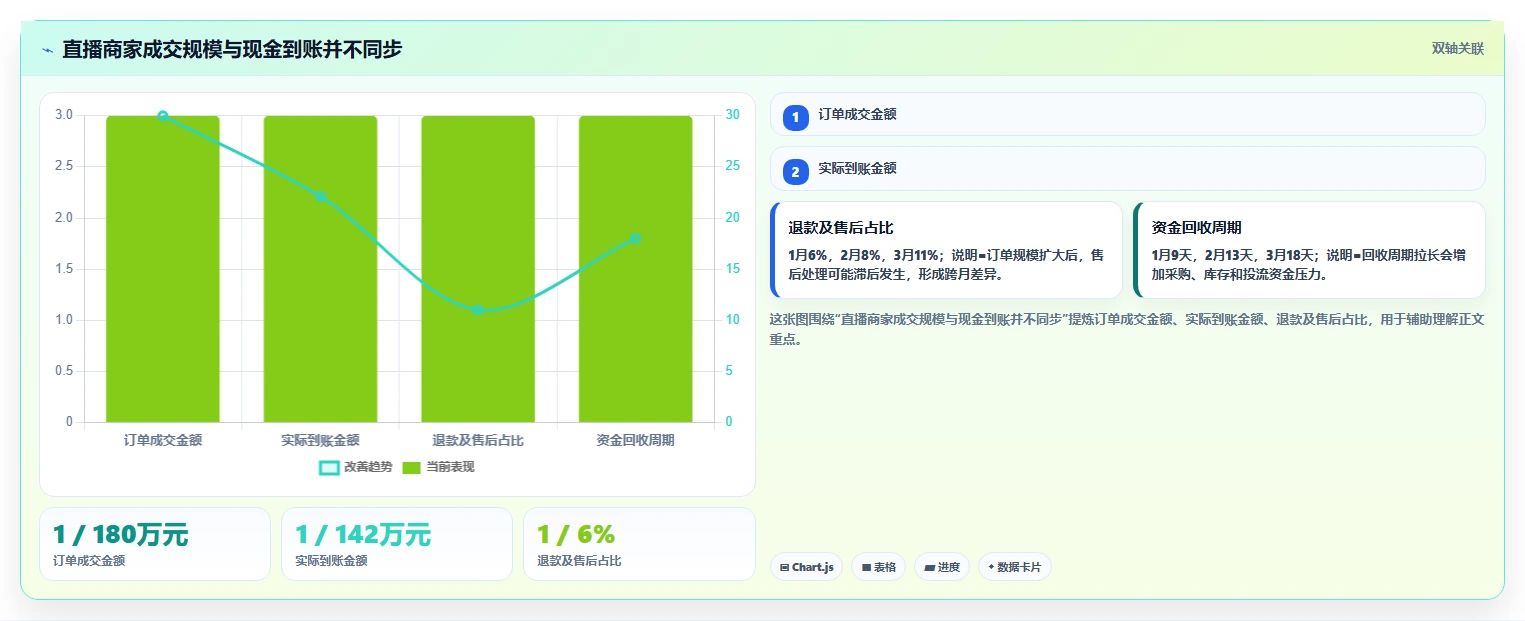Screen dimensions: 1525x621
Task: Click the line point over 资金回收周期
Action: (635, 238)
